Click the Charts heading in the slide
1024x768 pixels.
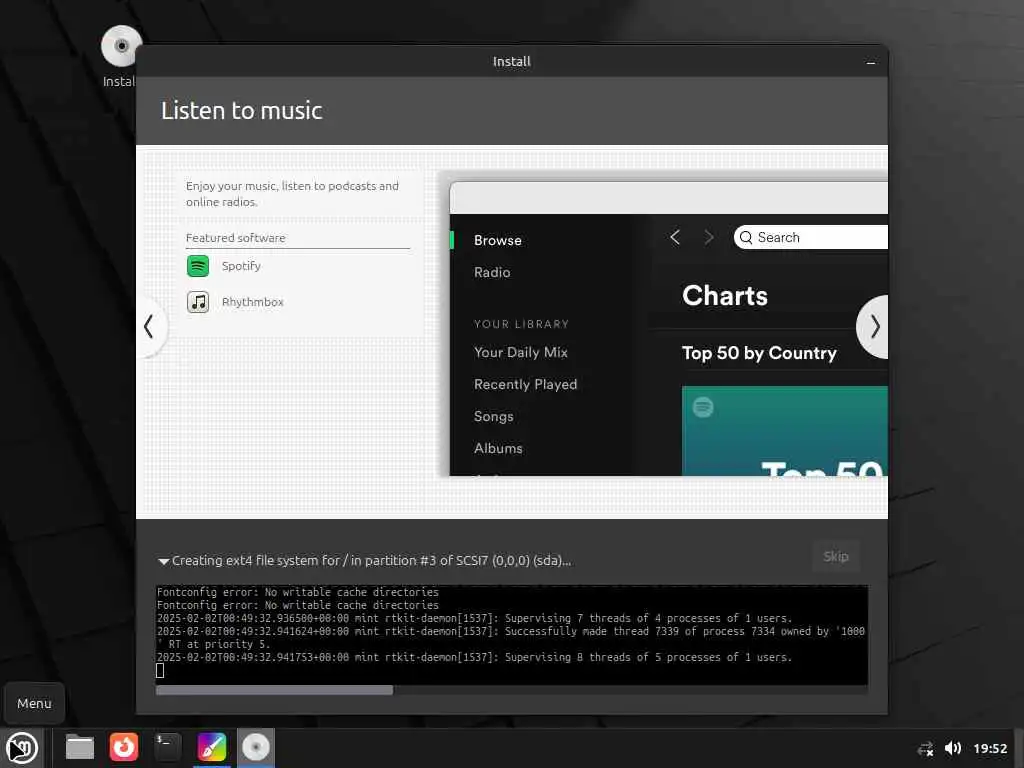coord(725,296)
